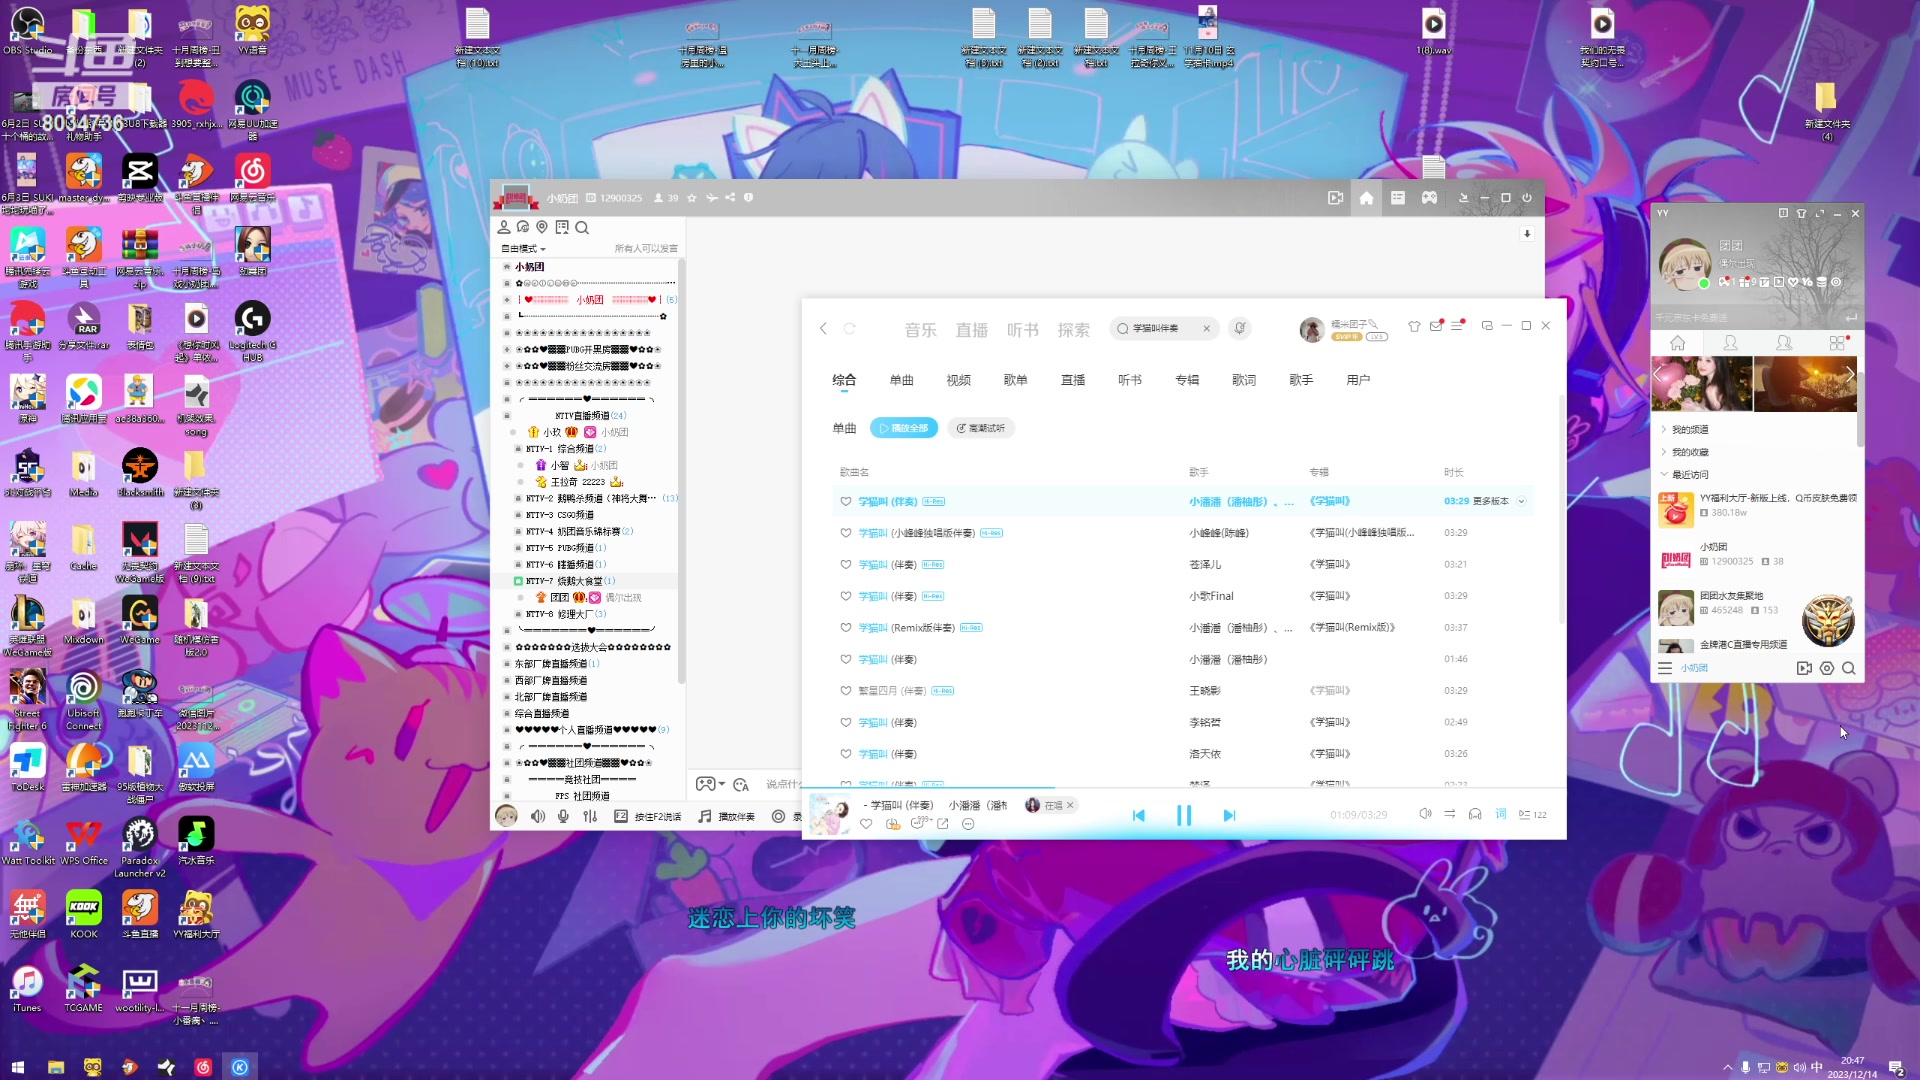
Task: Change the playback loop mode icon
Action: [1449, 814]
